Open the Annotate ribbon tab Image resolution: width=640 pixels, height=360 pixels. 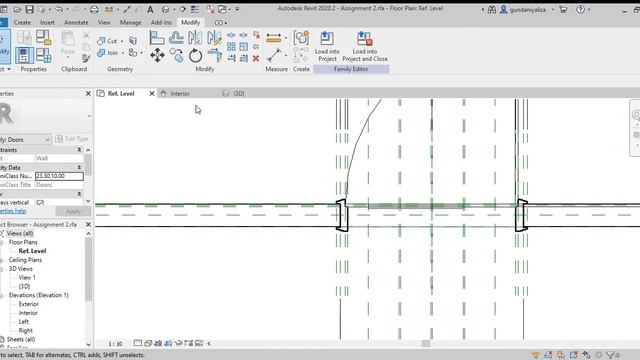(x=76, y=22)
